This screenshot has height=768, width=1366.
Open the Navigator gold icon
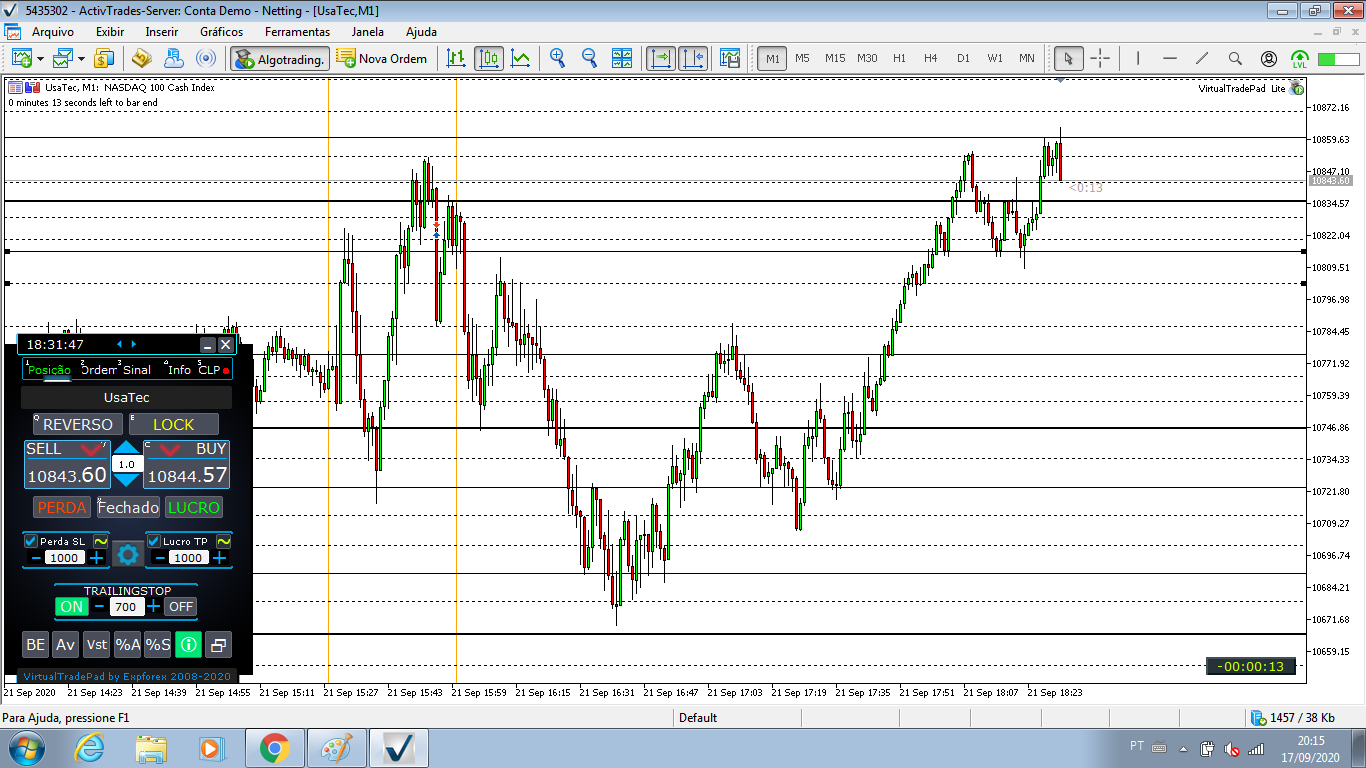click(x=141, y=58)
